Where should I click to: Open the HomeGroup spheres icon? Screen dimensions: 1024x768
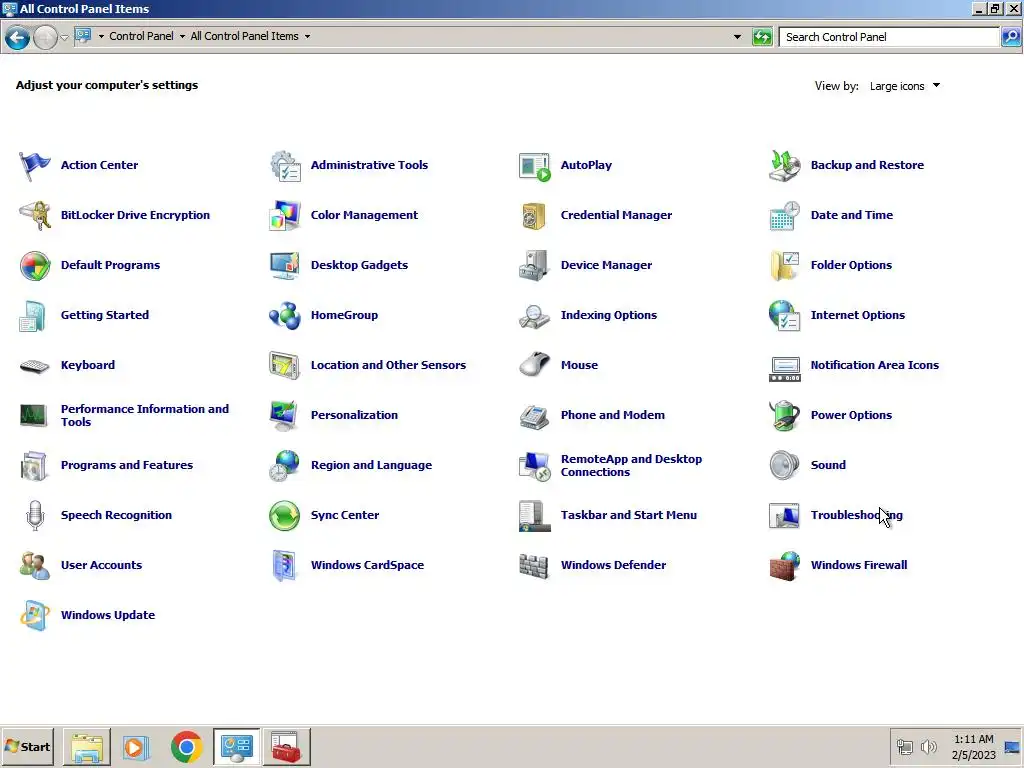(x=285, y=315)
